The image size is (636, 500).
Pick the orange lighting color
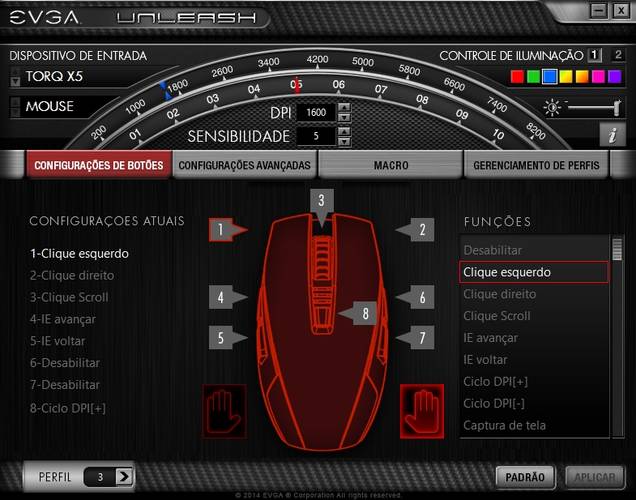click(x=582, y=76)
